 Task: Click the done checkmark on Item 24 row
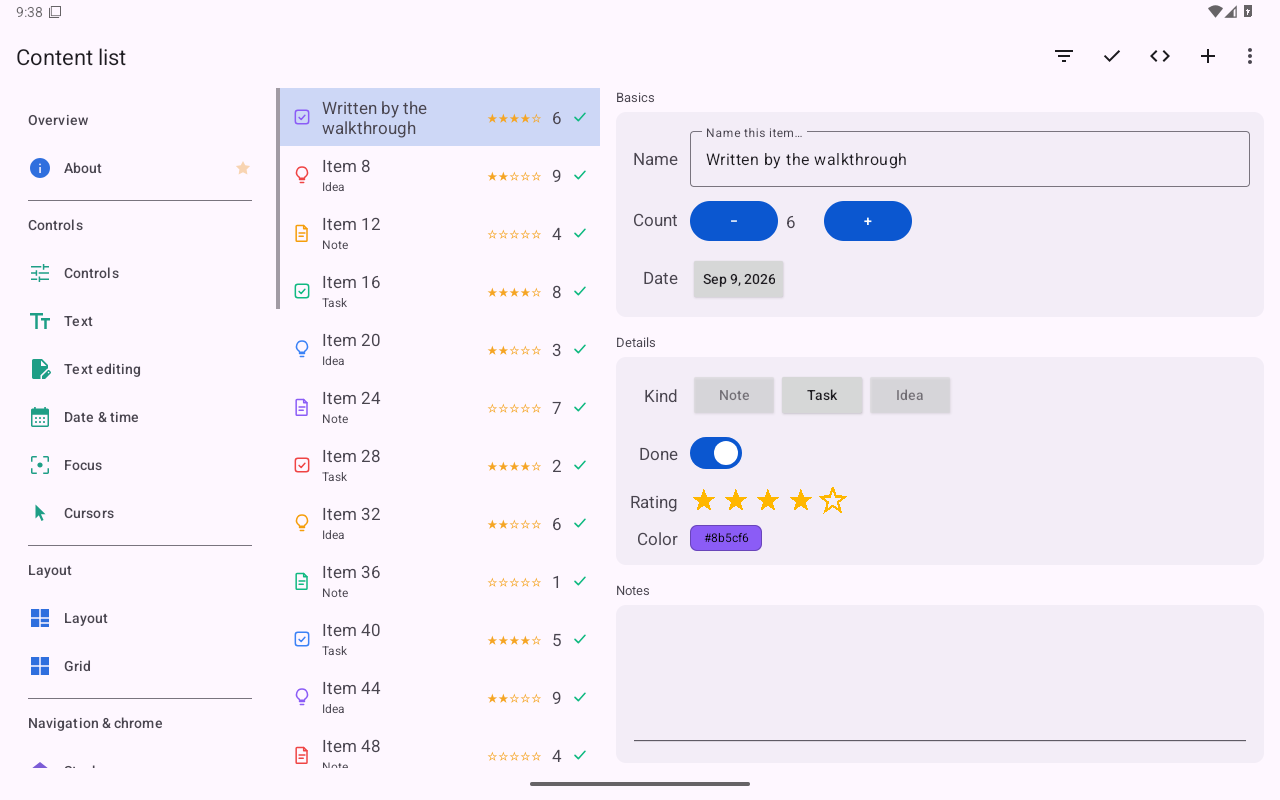pos(580,407)
